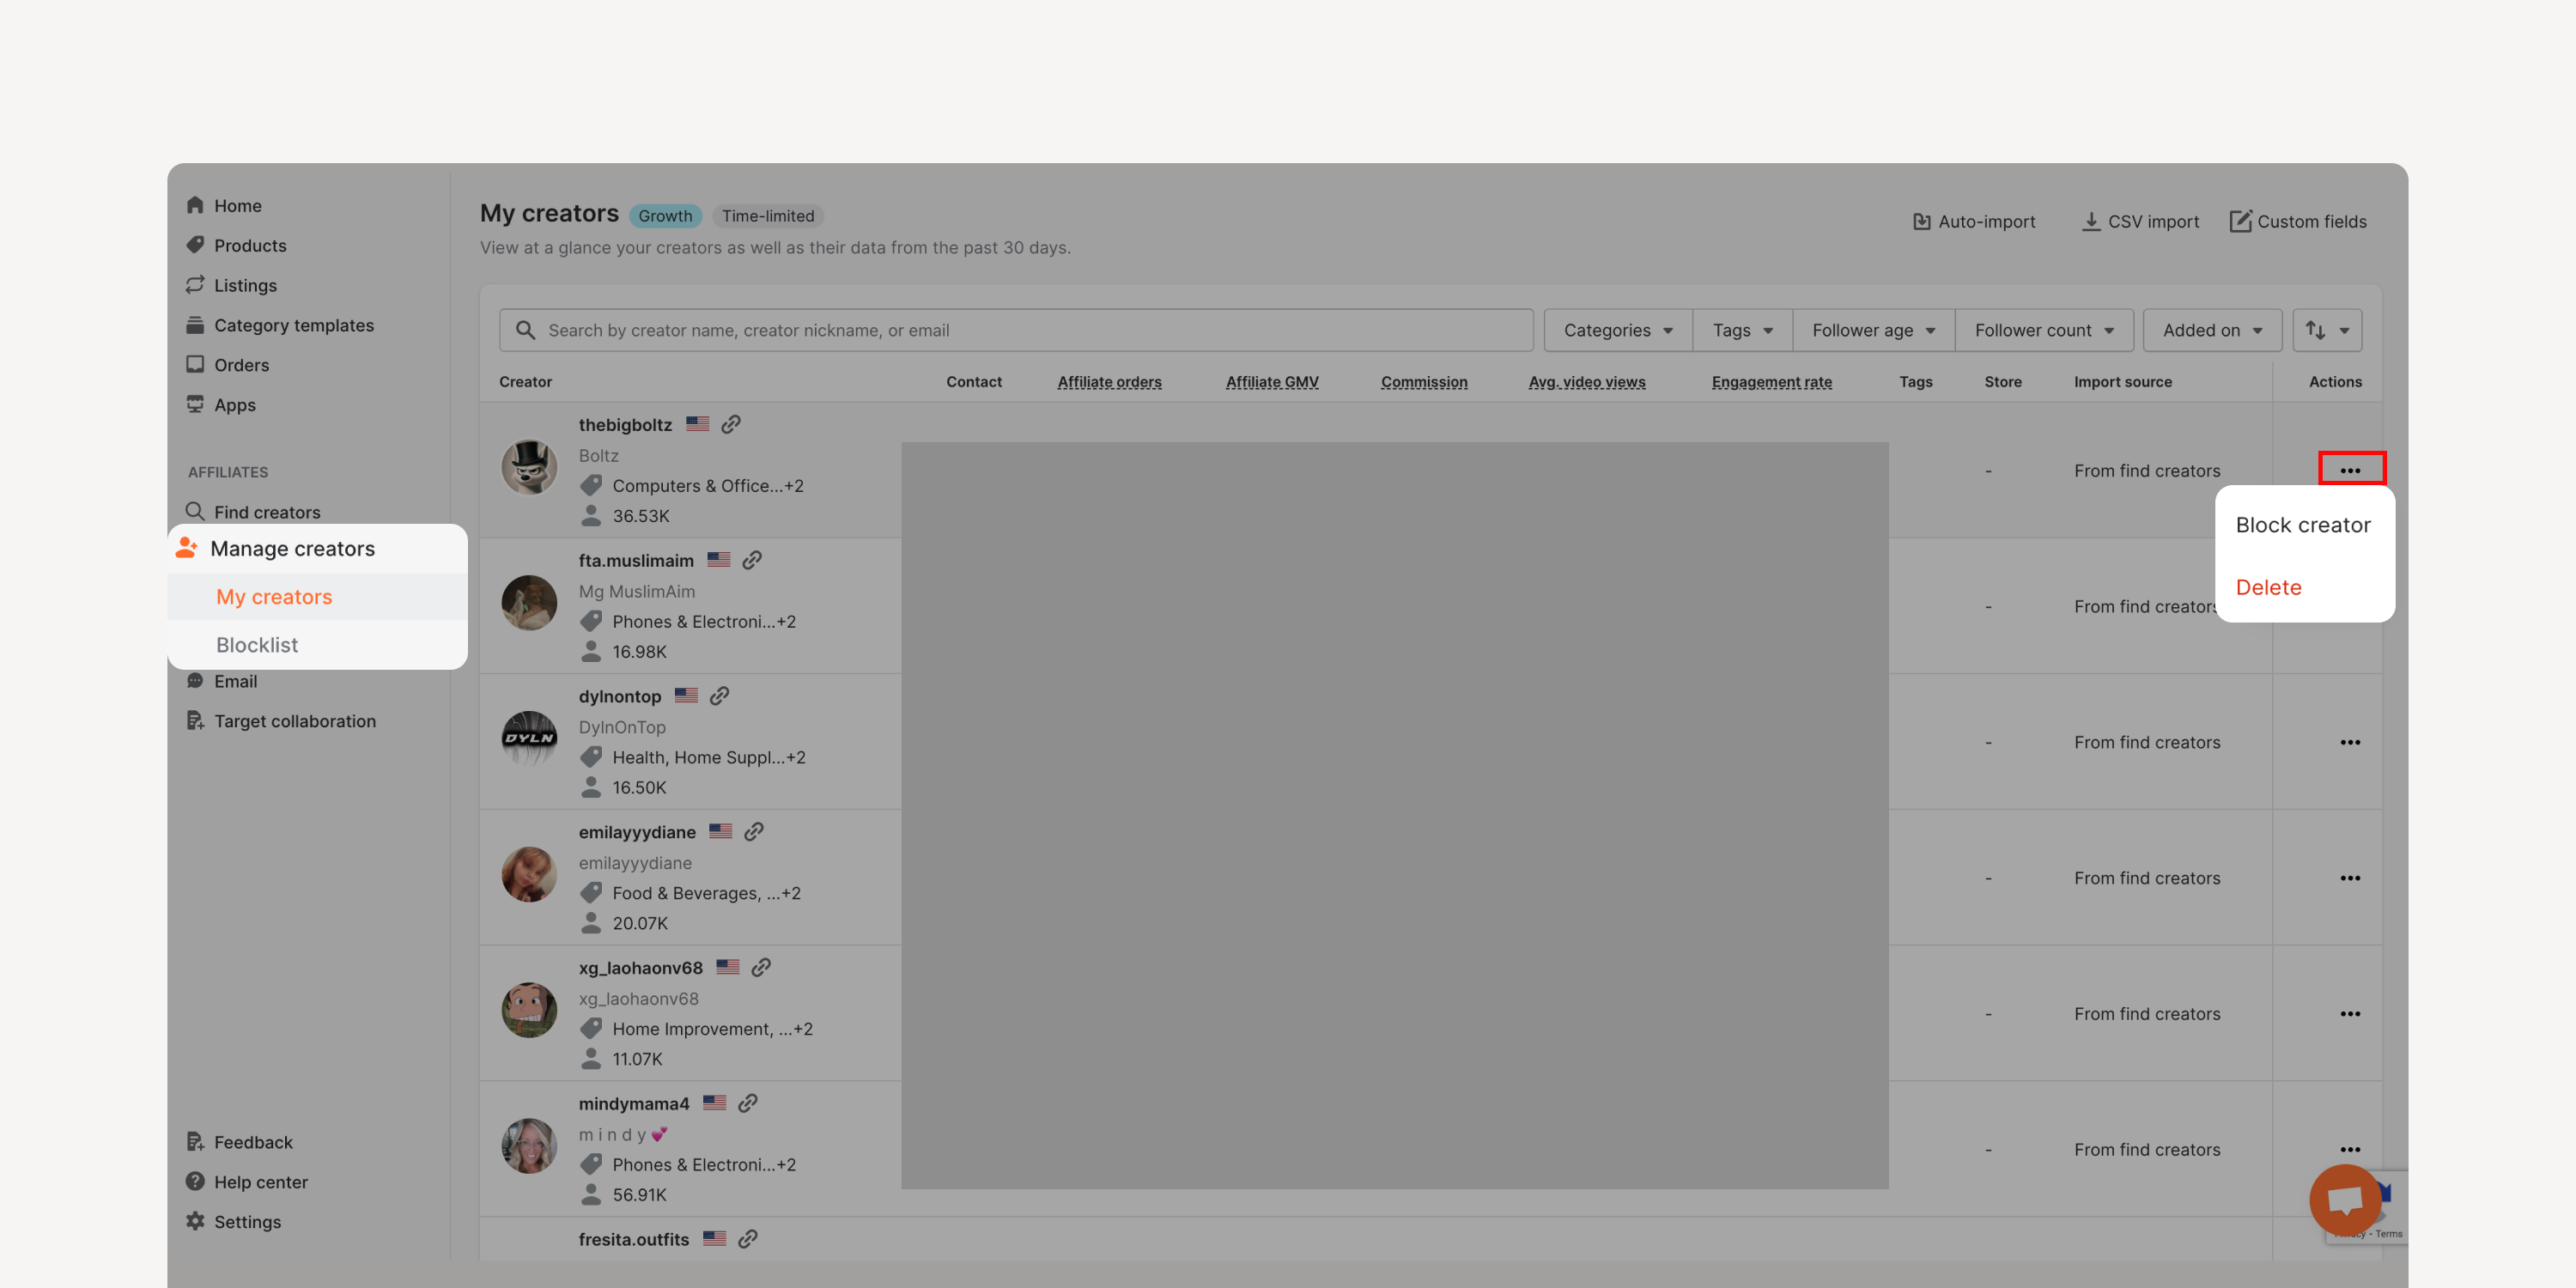
Task: Go to Find creators page
Action: (x=267, y=512)
